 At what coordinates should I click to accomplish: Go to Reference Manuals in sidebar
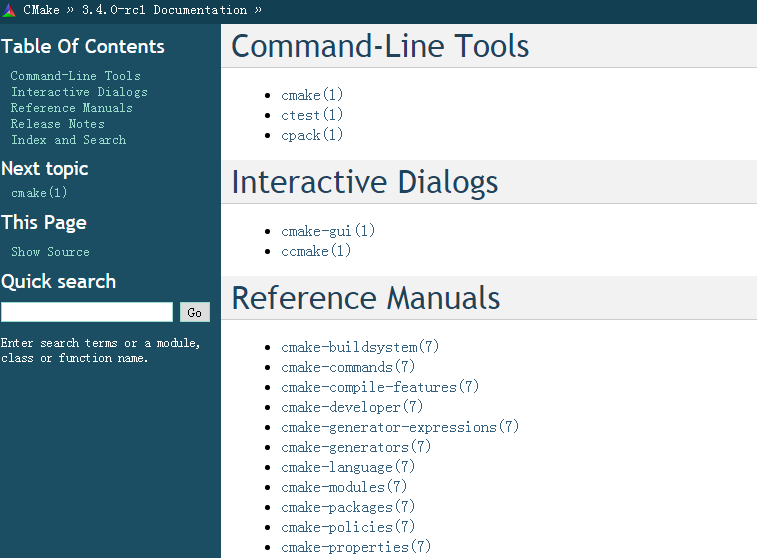click(x=71, y=108)
